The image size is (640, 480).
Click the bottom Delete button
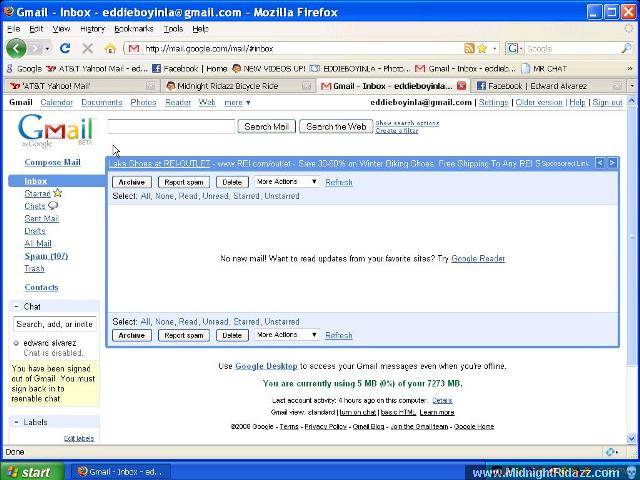click(x=232, y=335)
